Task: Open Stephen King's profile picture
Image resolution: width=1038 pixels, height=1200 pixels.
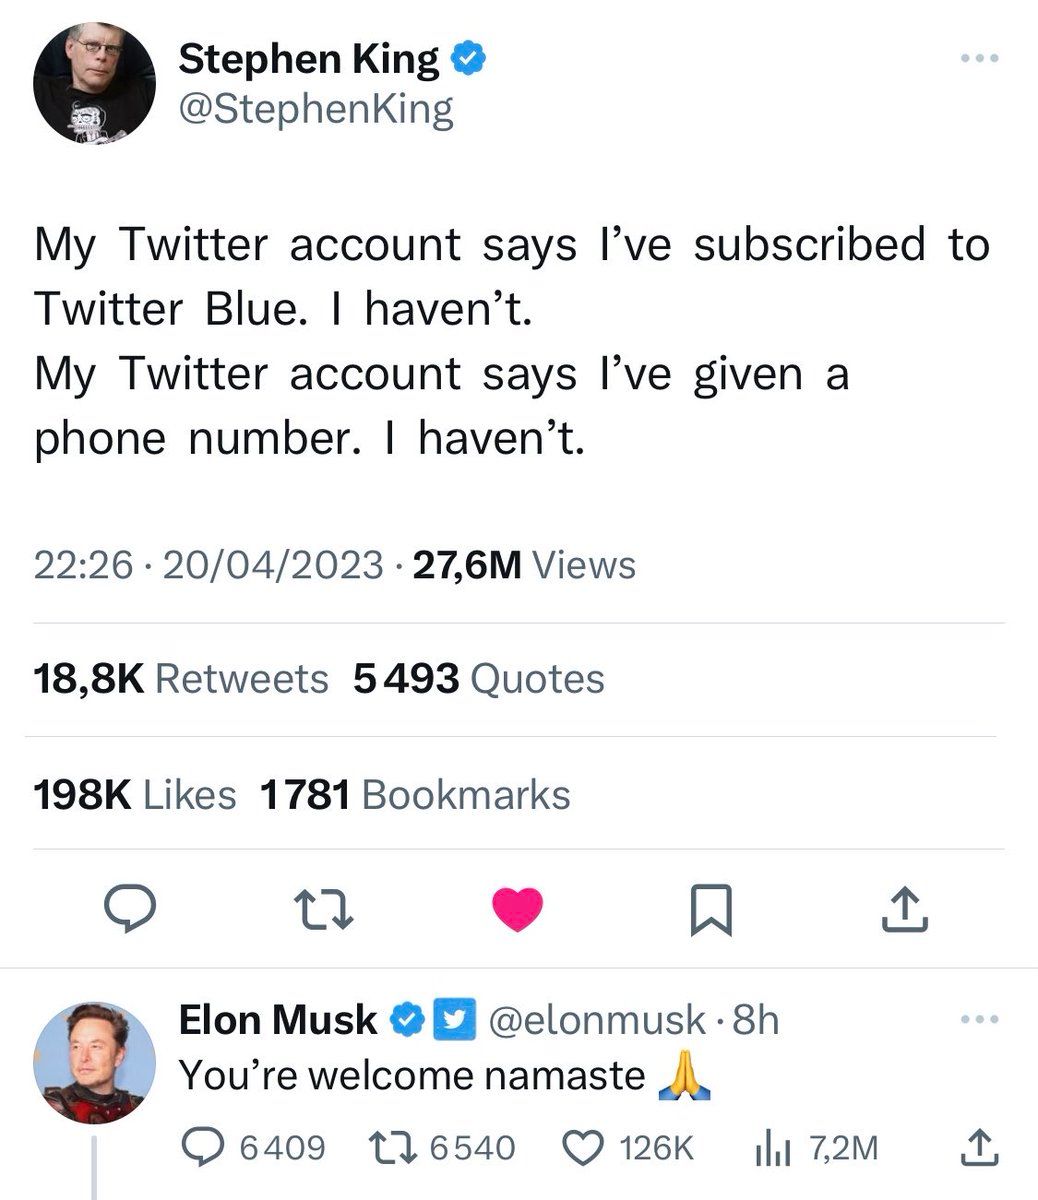Action: (94, 82)
